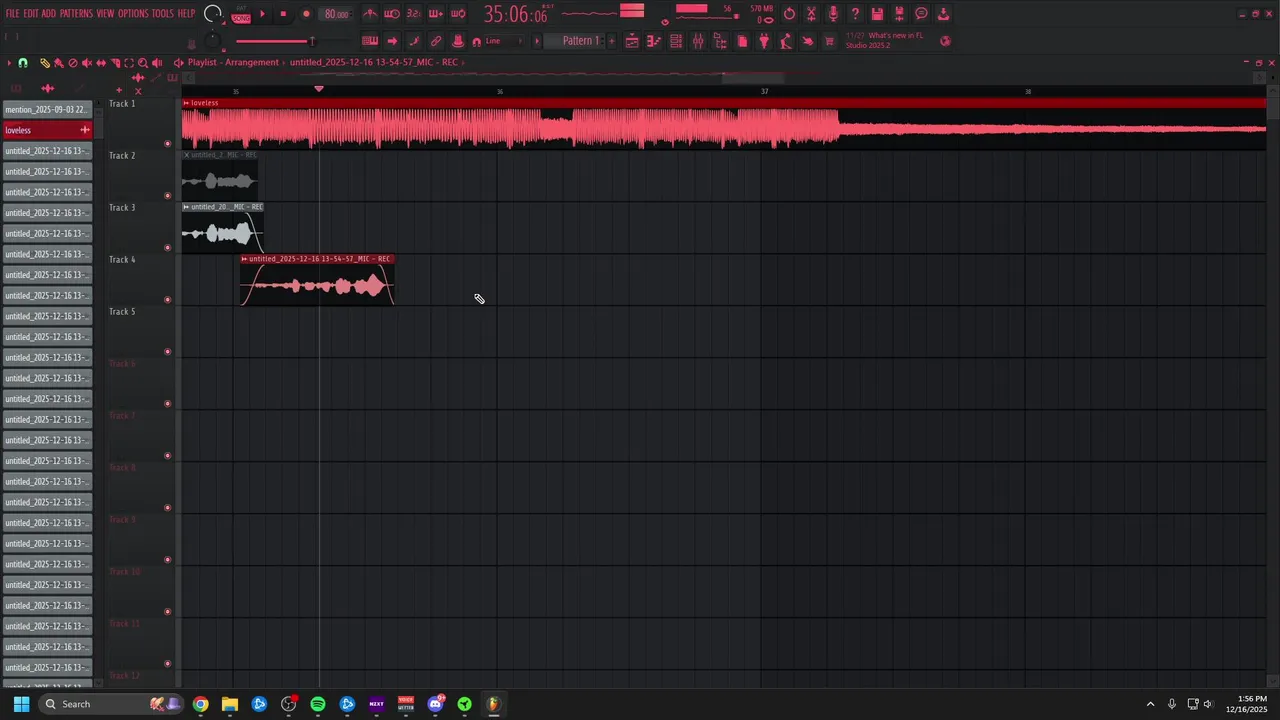
Task: Expand breadcrumb arrow after MIC - REC
Action: (464, 62)
